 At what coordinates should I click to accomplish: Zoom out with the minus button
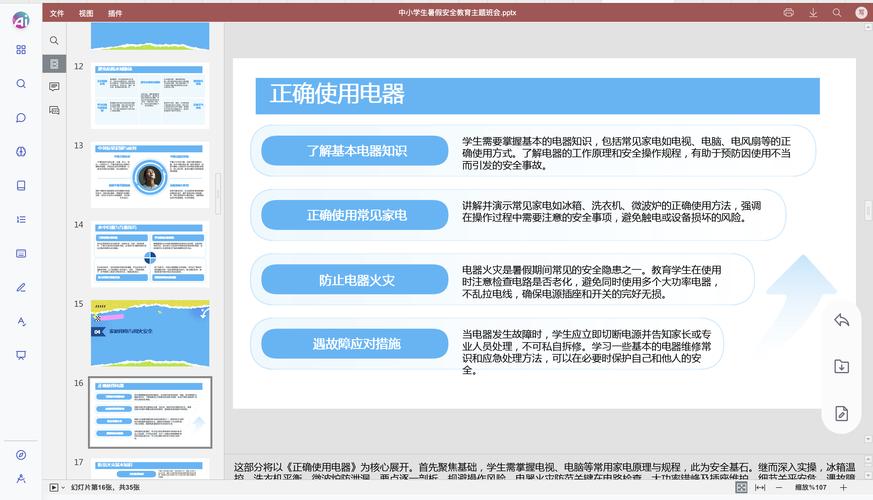pos(779,487)
